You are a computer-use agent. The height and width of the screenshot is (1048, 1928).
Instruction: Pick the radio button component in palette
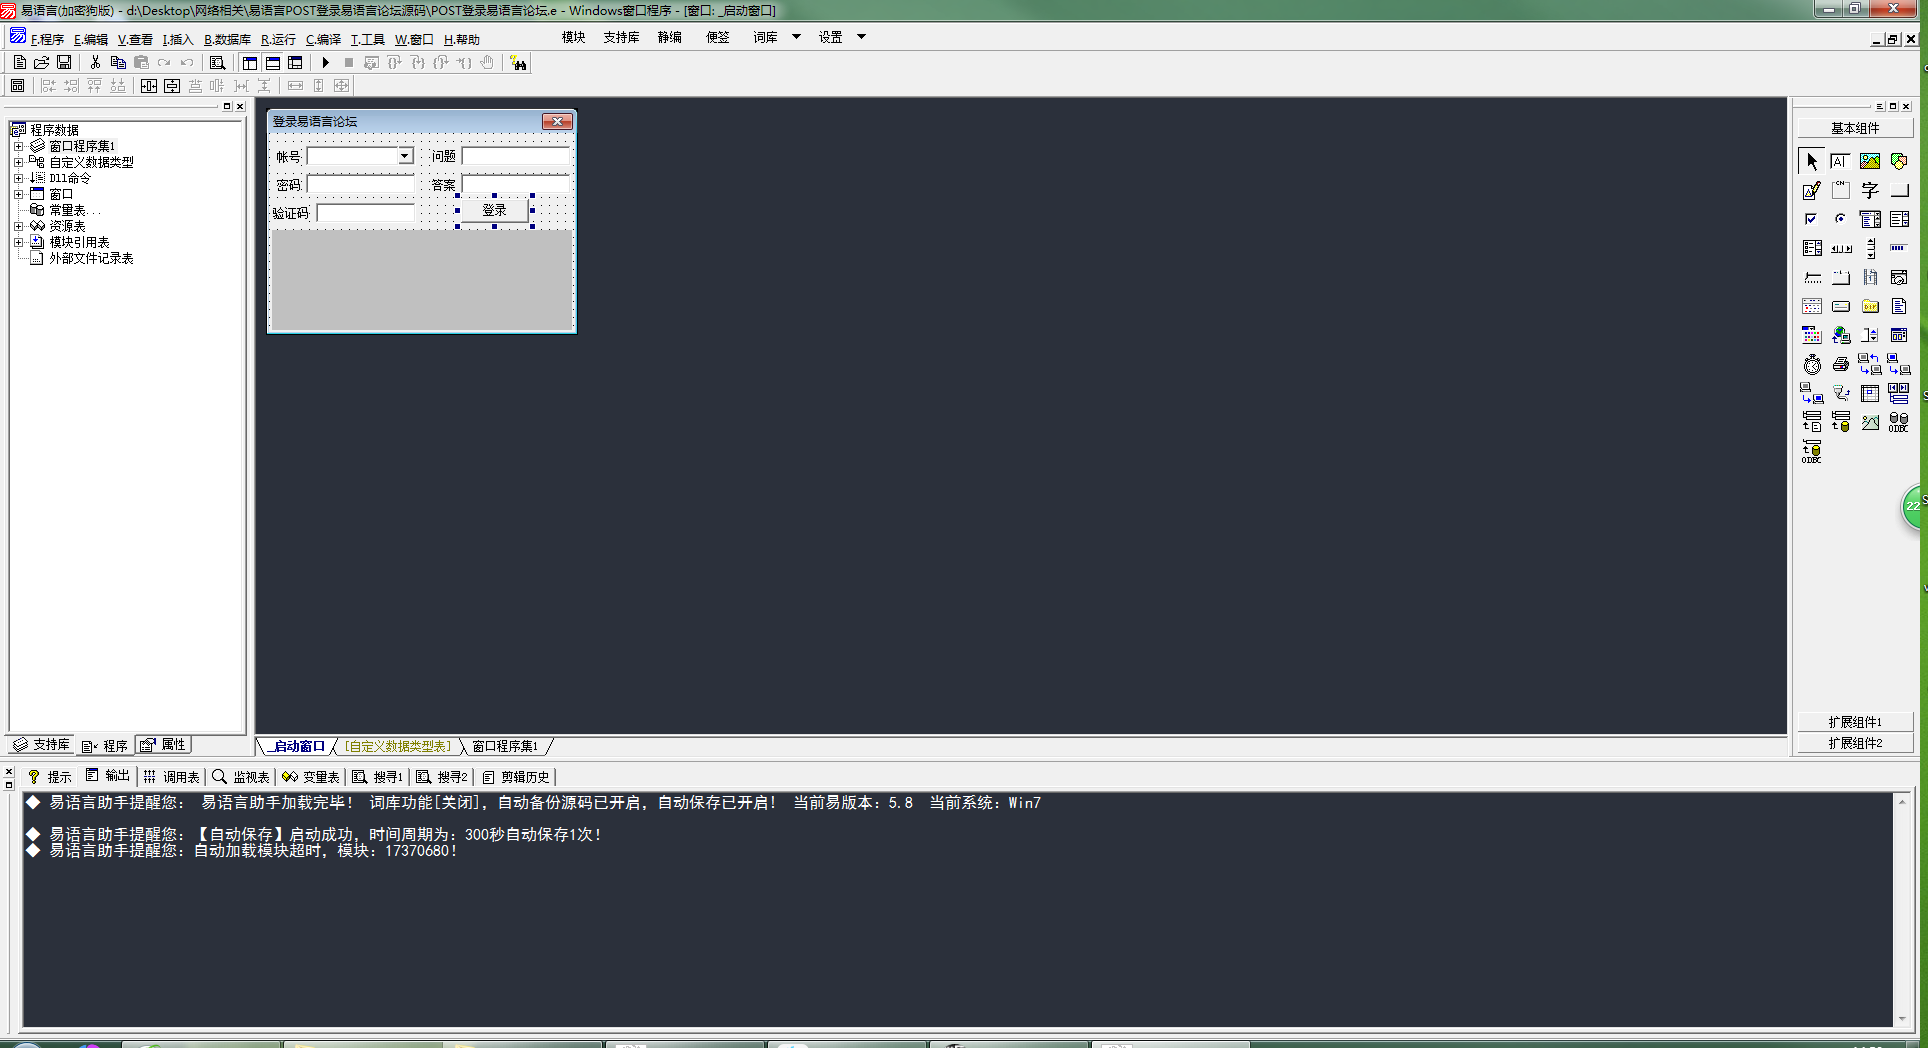pyautogui.click(x=1840, y=219)
